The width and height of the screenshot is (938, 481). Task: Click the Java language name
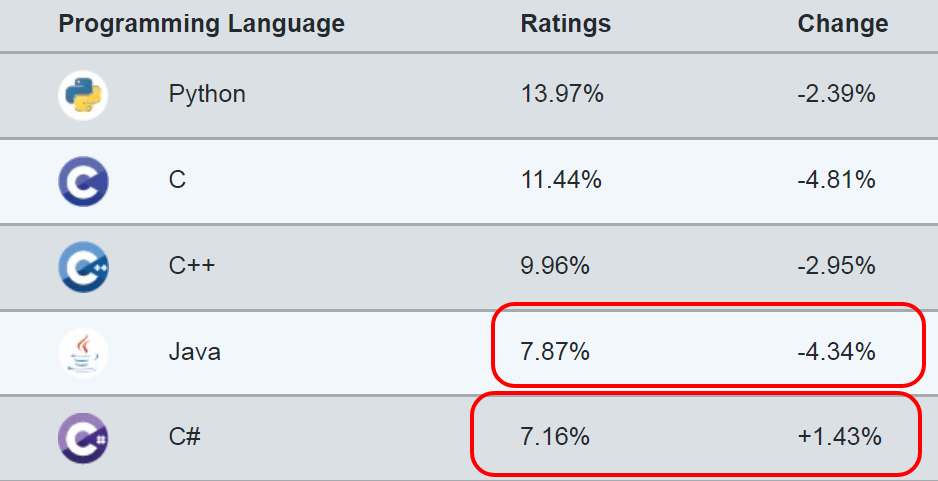tap(194, 352)
